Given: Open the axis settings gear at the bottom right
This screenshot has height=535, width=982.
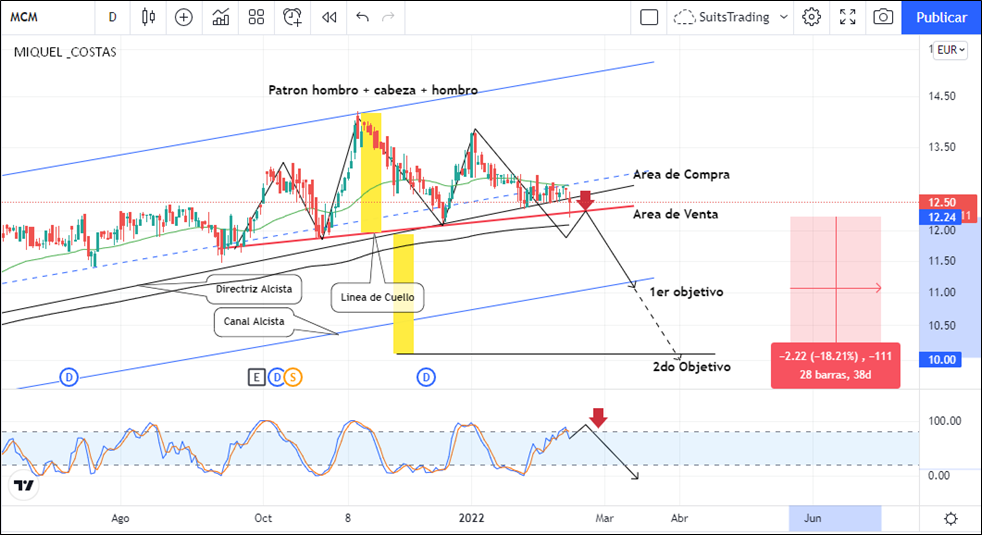Looking at the screenshot, I should 950,518.
